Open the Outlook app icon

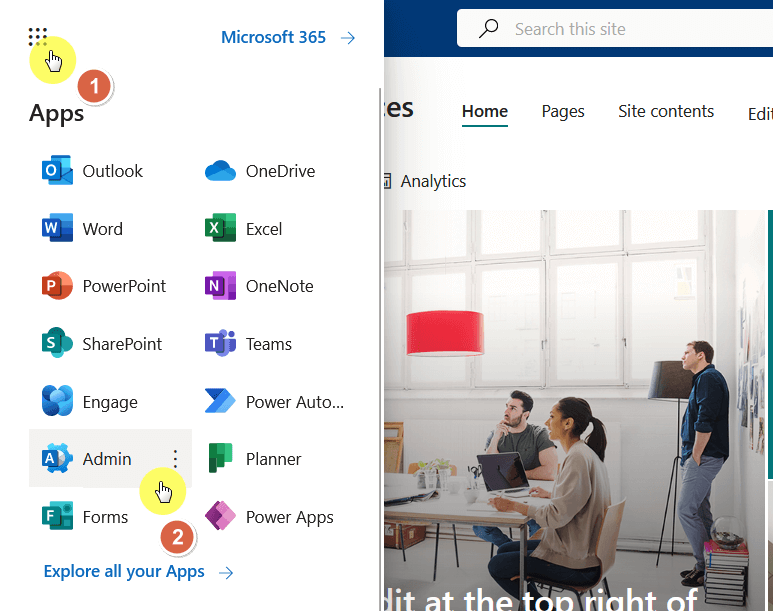(57, 171)
